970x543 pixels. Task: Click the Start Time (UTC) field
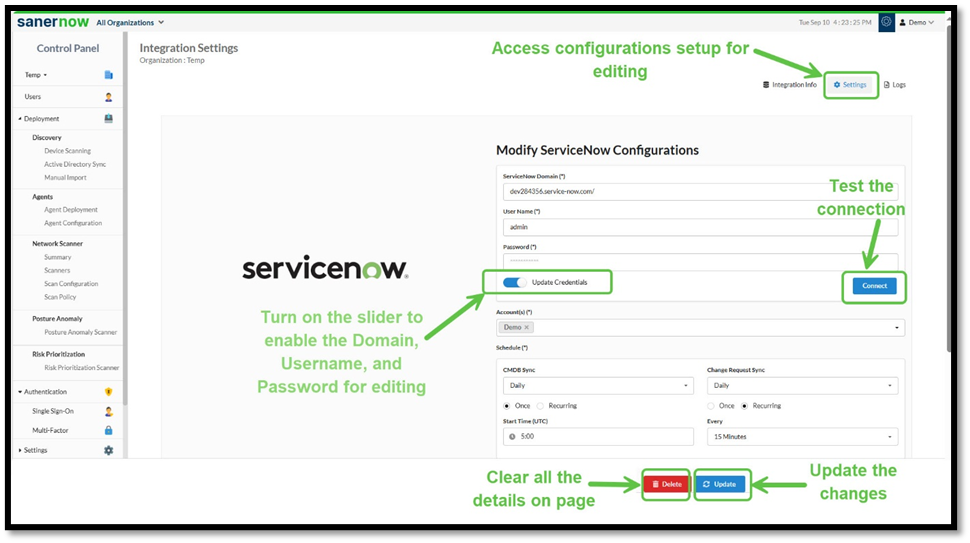pyautogui.click(x=598, y=437)
